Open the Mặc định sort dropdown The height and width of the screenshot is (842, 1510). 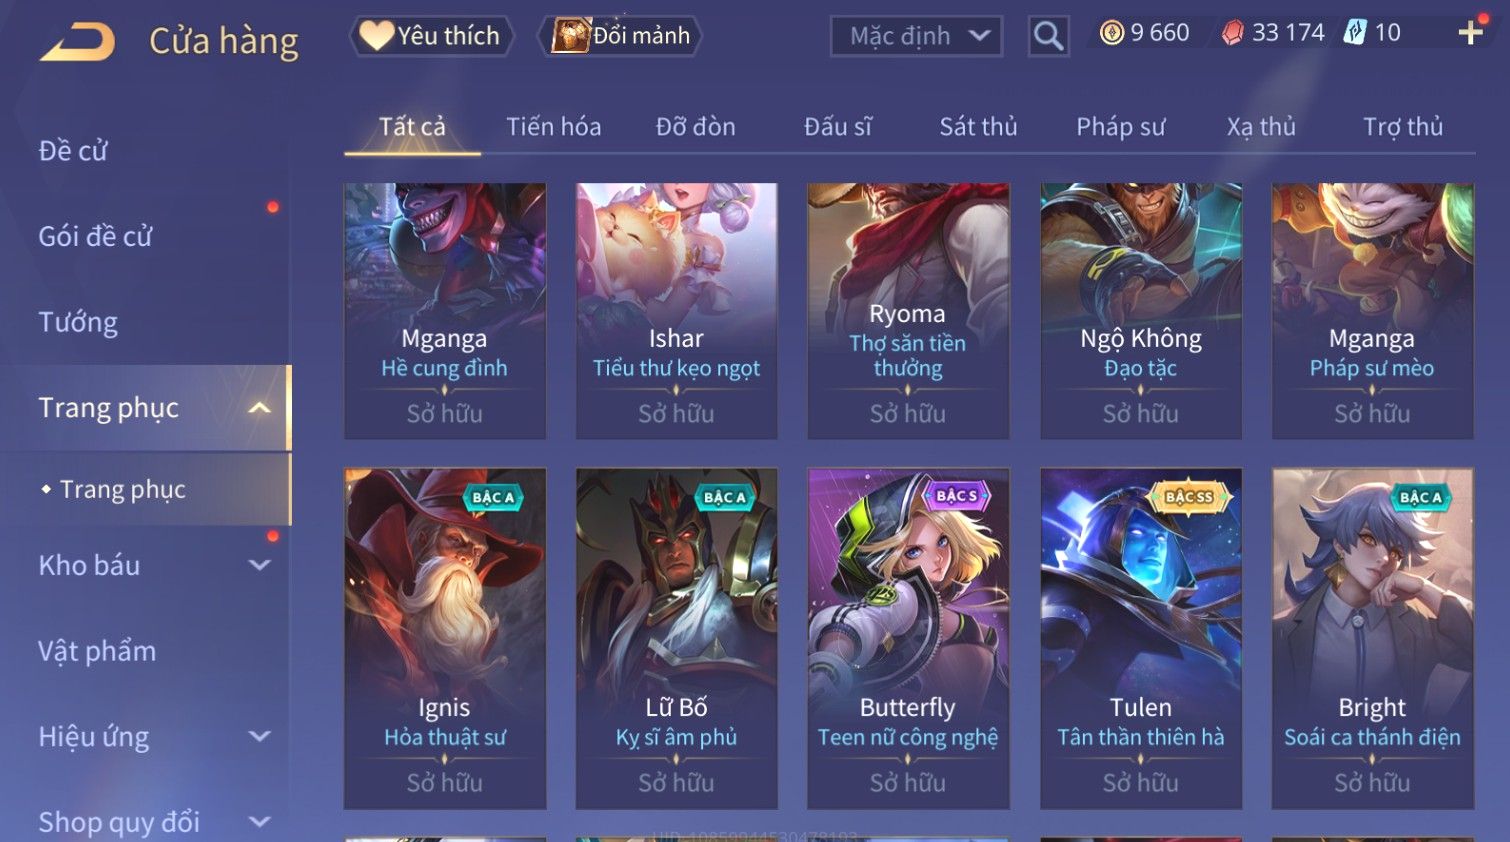tap(916, 36)
